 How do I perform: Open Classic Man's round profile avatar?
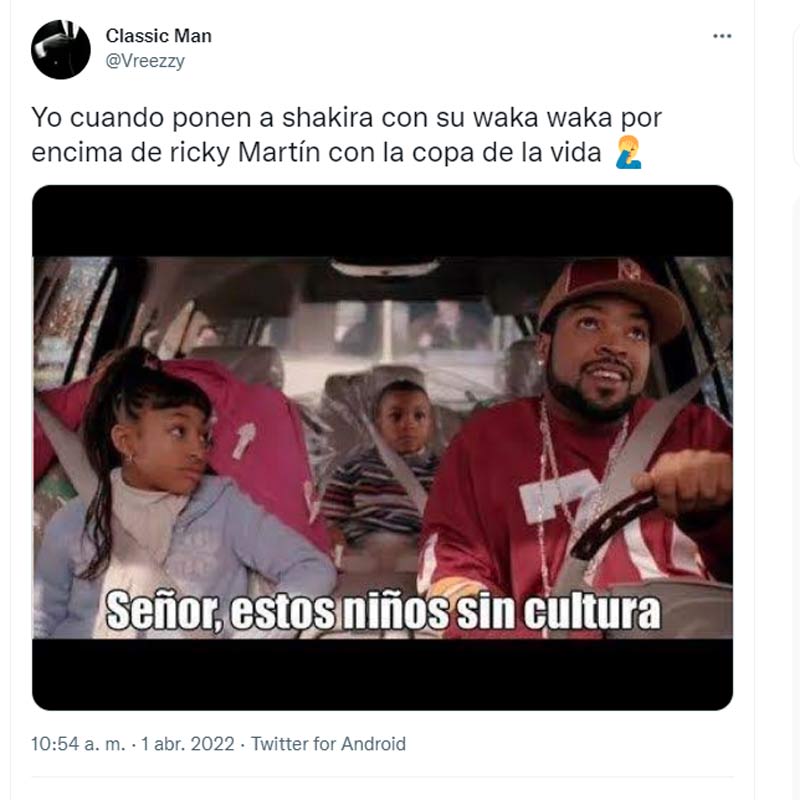click(x=61, y=49)
